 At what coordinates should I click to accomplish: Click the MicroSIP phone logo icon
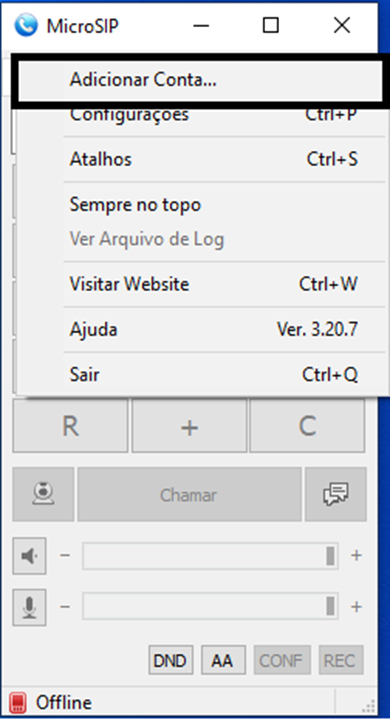26,26
